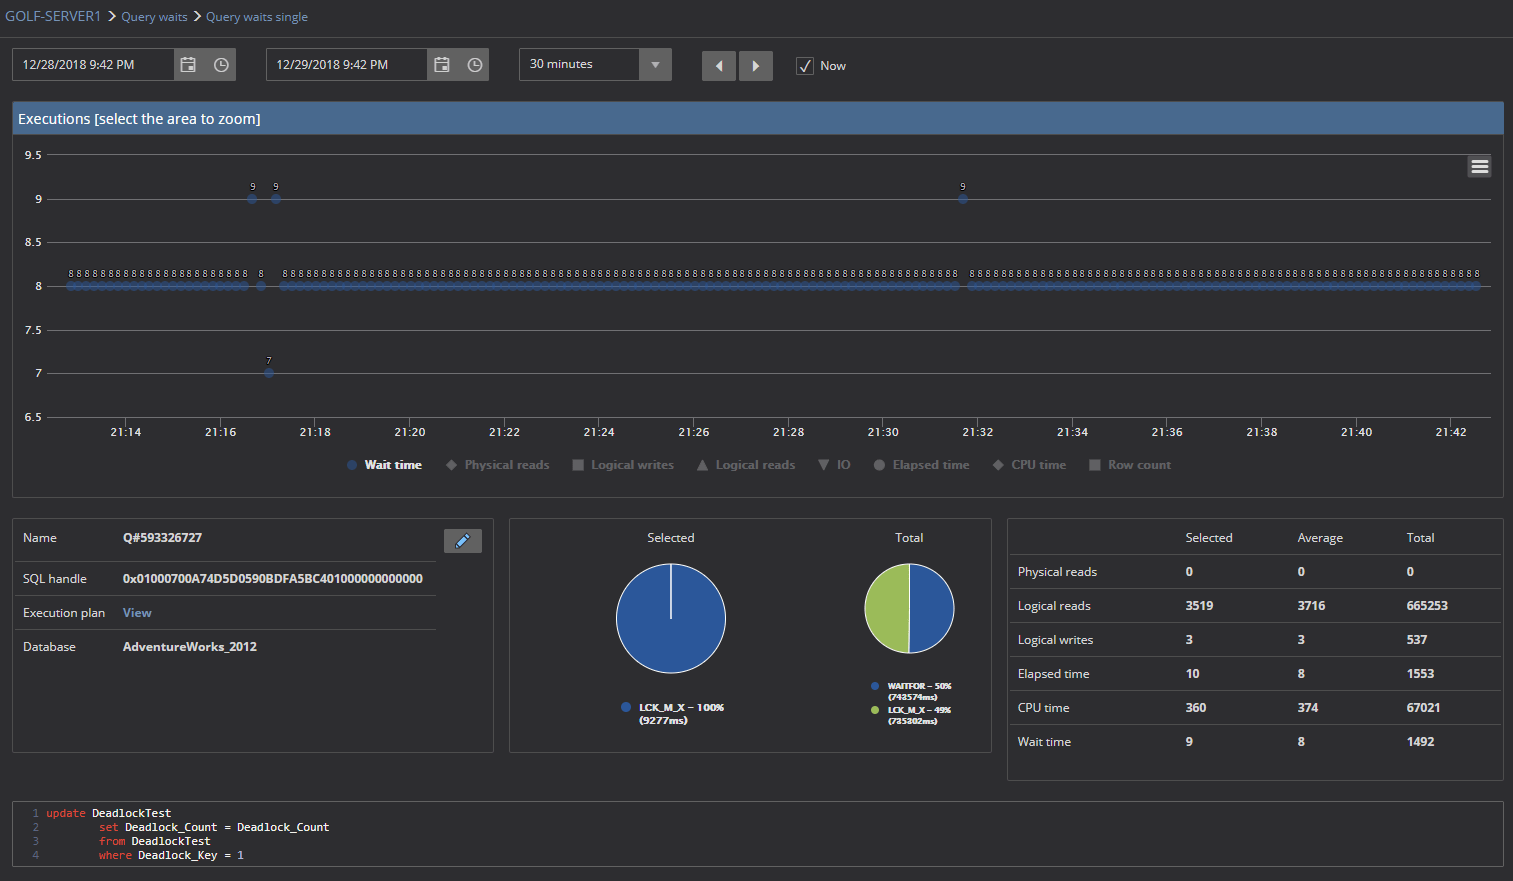The image size is (1513, 881).
Task: Click the LCK_M_X legend color dot
Action: [625, 707]
